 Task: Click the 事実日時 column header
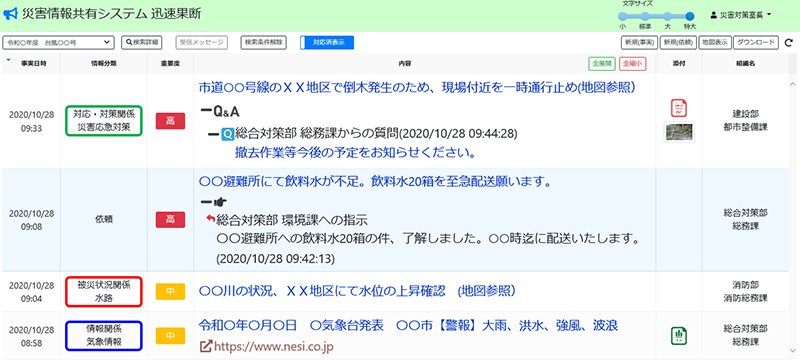pyautogui.click(x=31, y=64)
